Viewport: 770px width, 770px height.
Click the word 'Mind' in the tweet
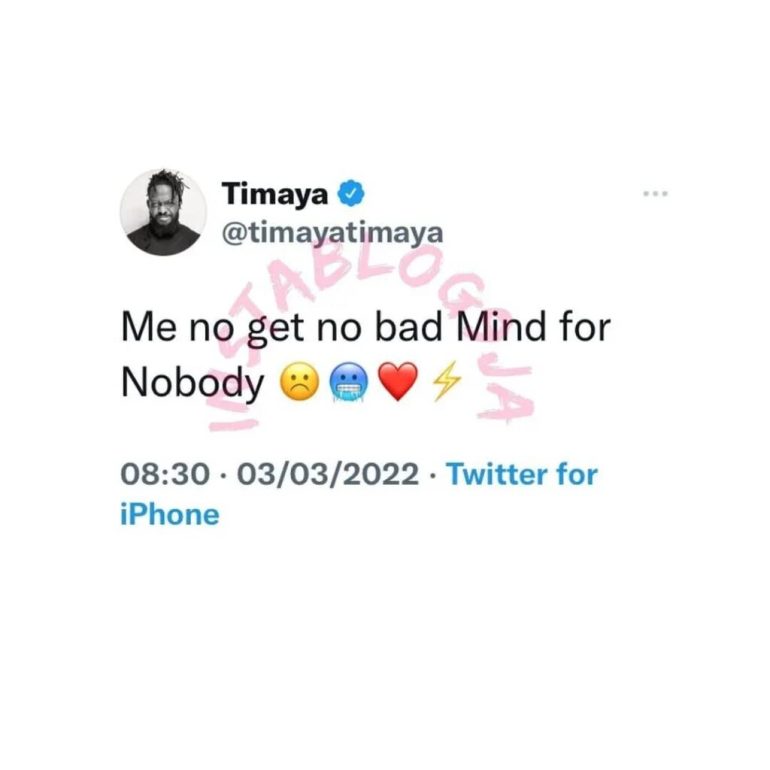501,327
